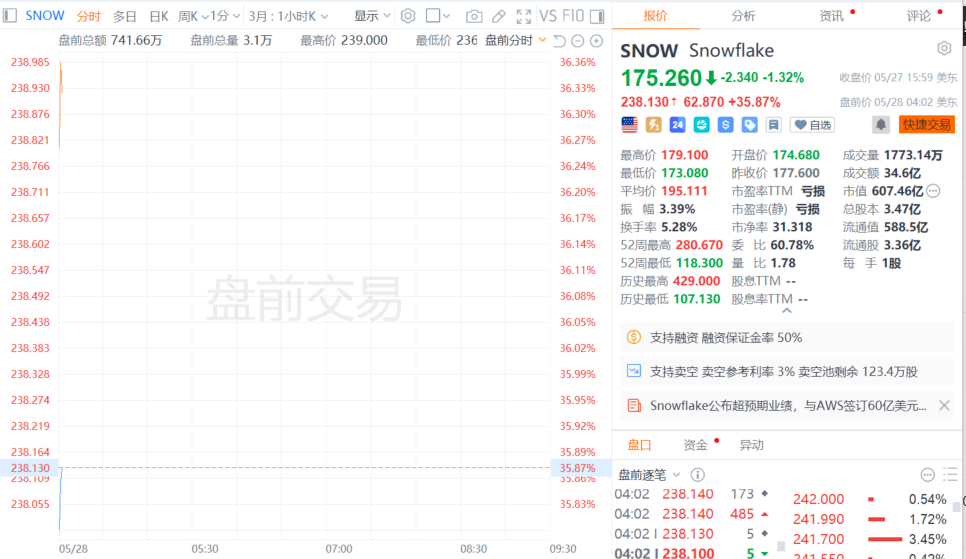Open the Snowflake AWS earnings news link

[x=788, y=406]
